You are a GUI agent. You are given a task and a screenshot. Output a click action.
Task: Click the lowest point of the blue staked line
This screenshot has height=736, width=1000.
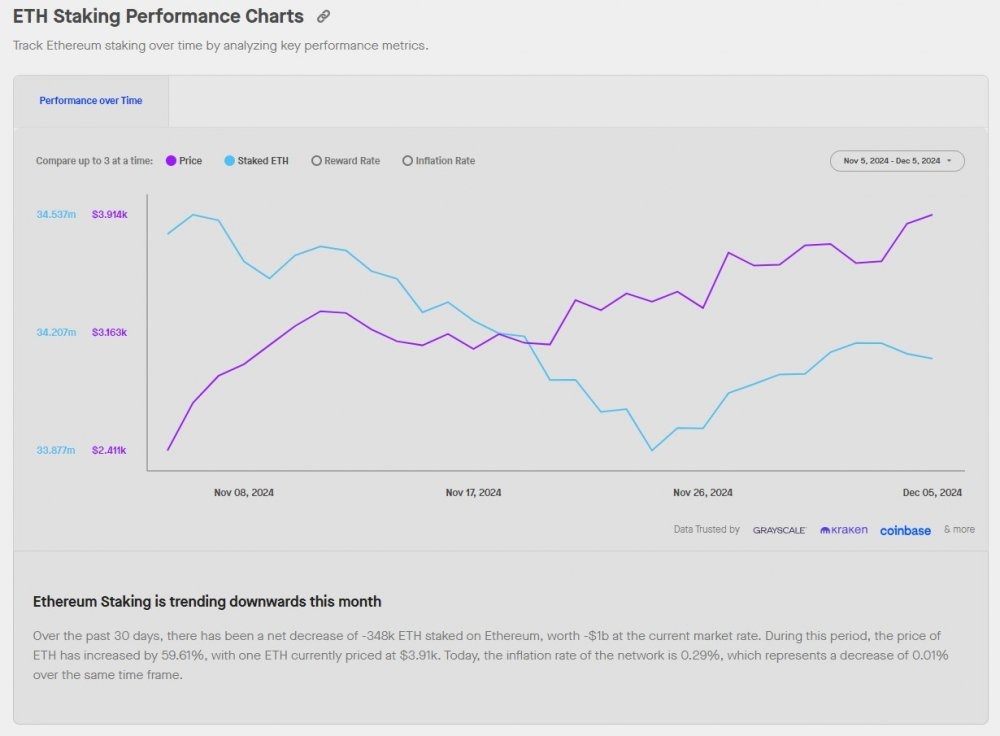coord(652,450)
